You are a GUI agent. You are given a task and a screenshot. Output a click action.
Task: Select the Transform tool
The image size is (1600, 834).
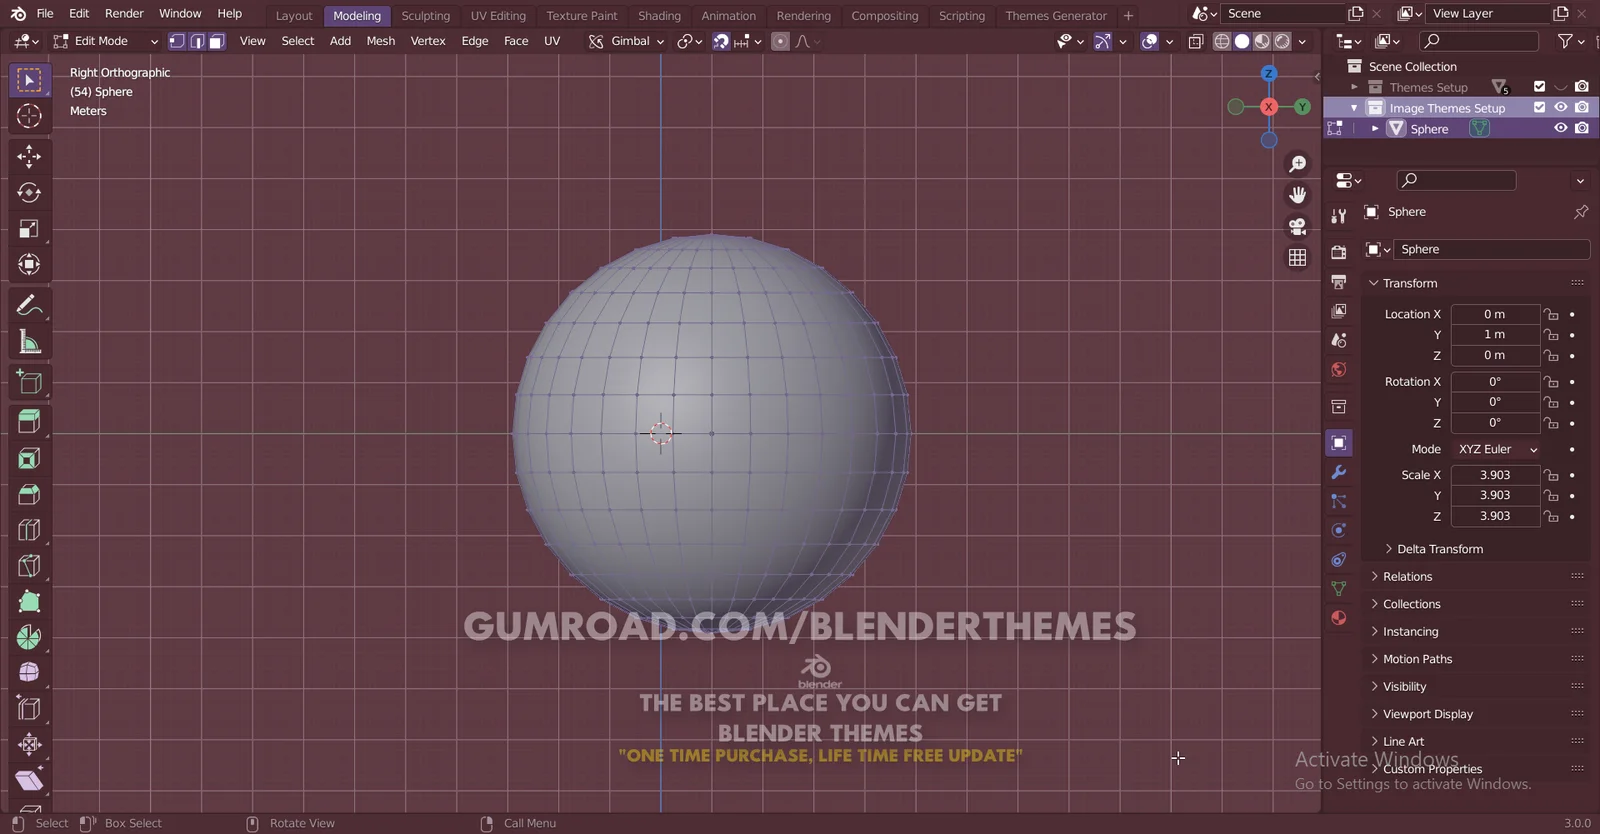click(29, 265)
